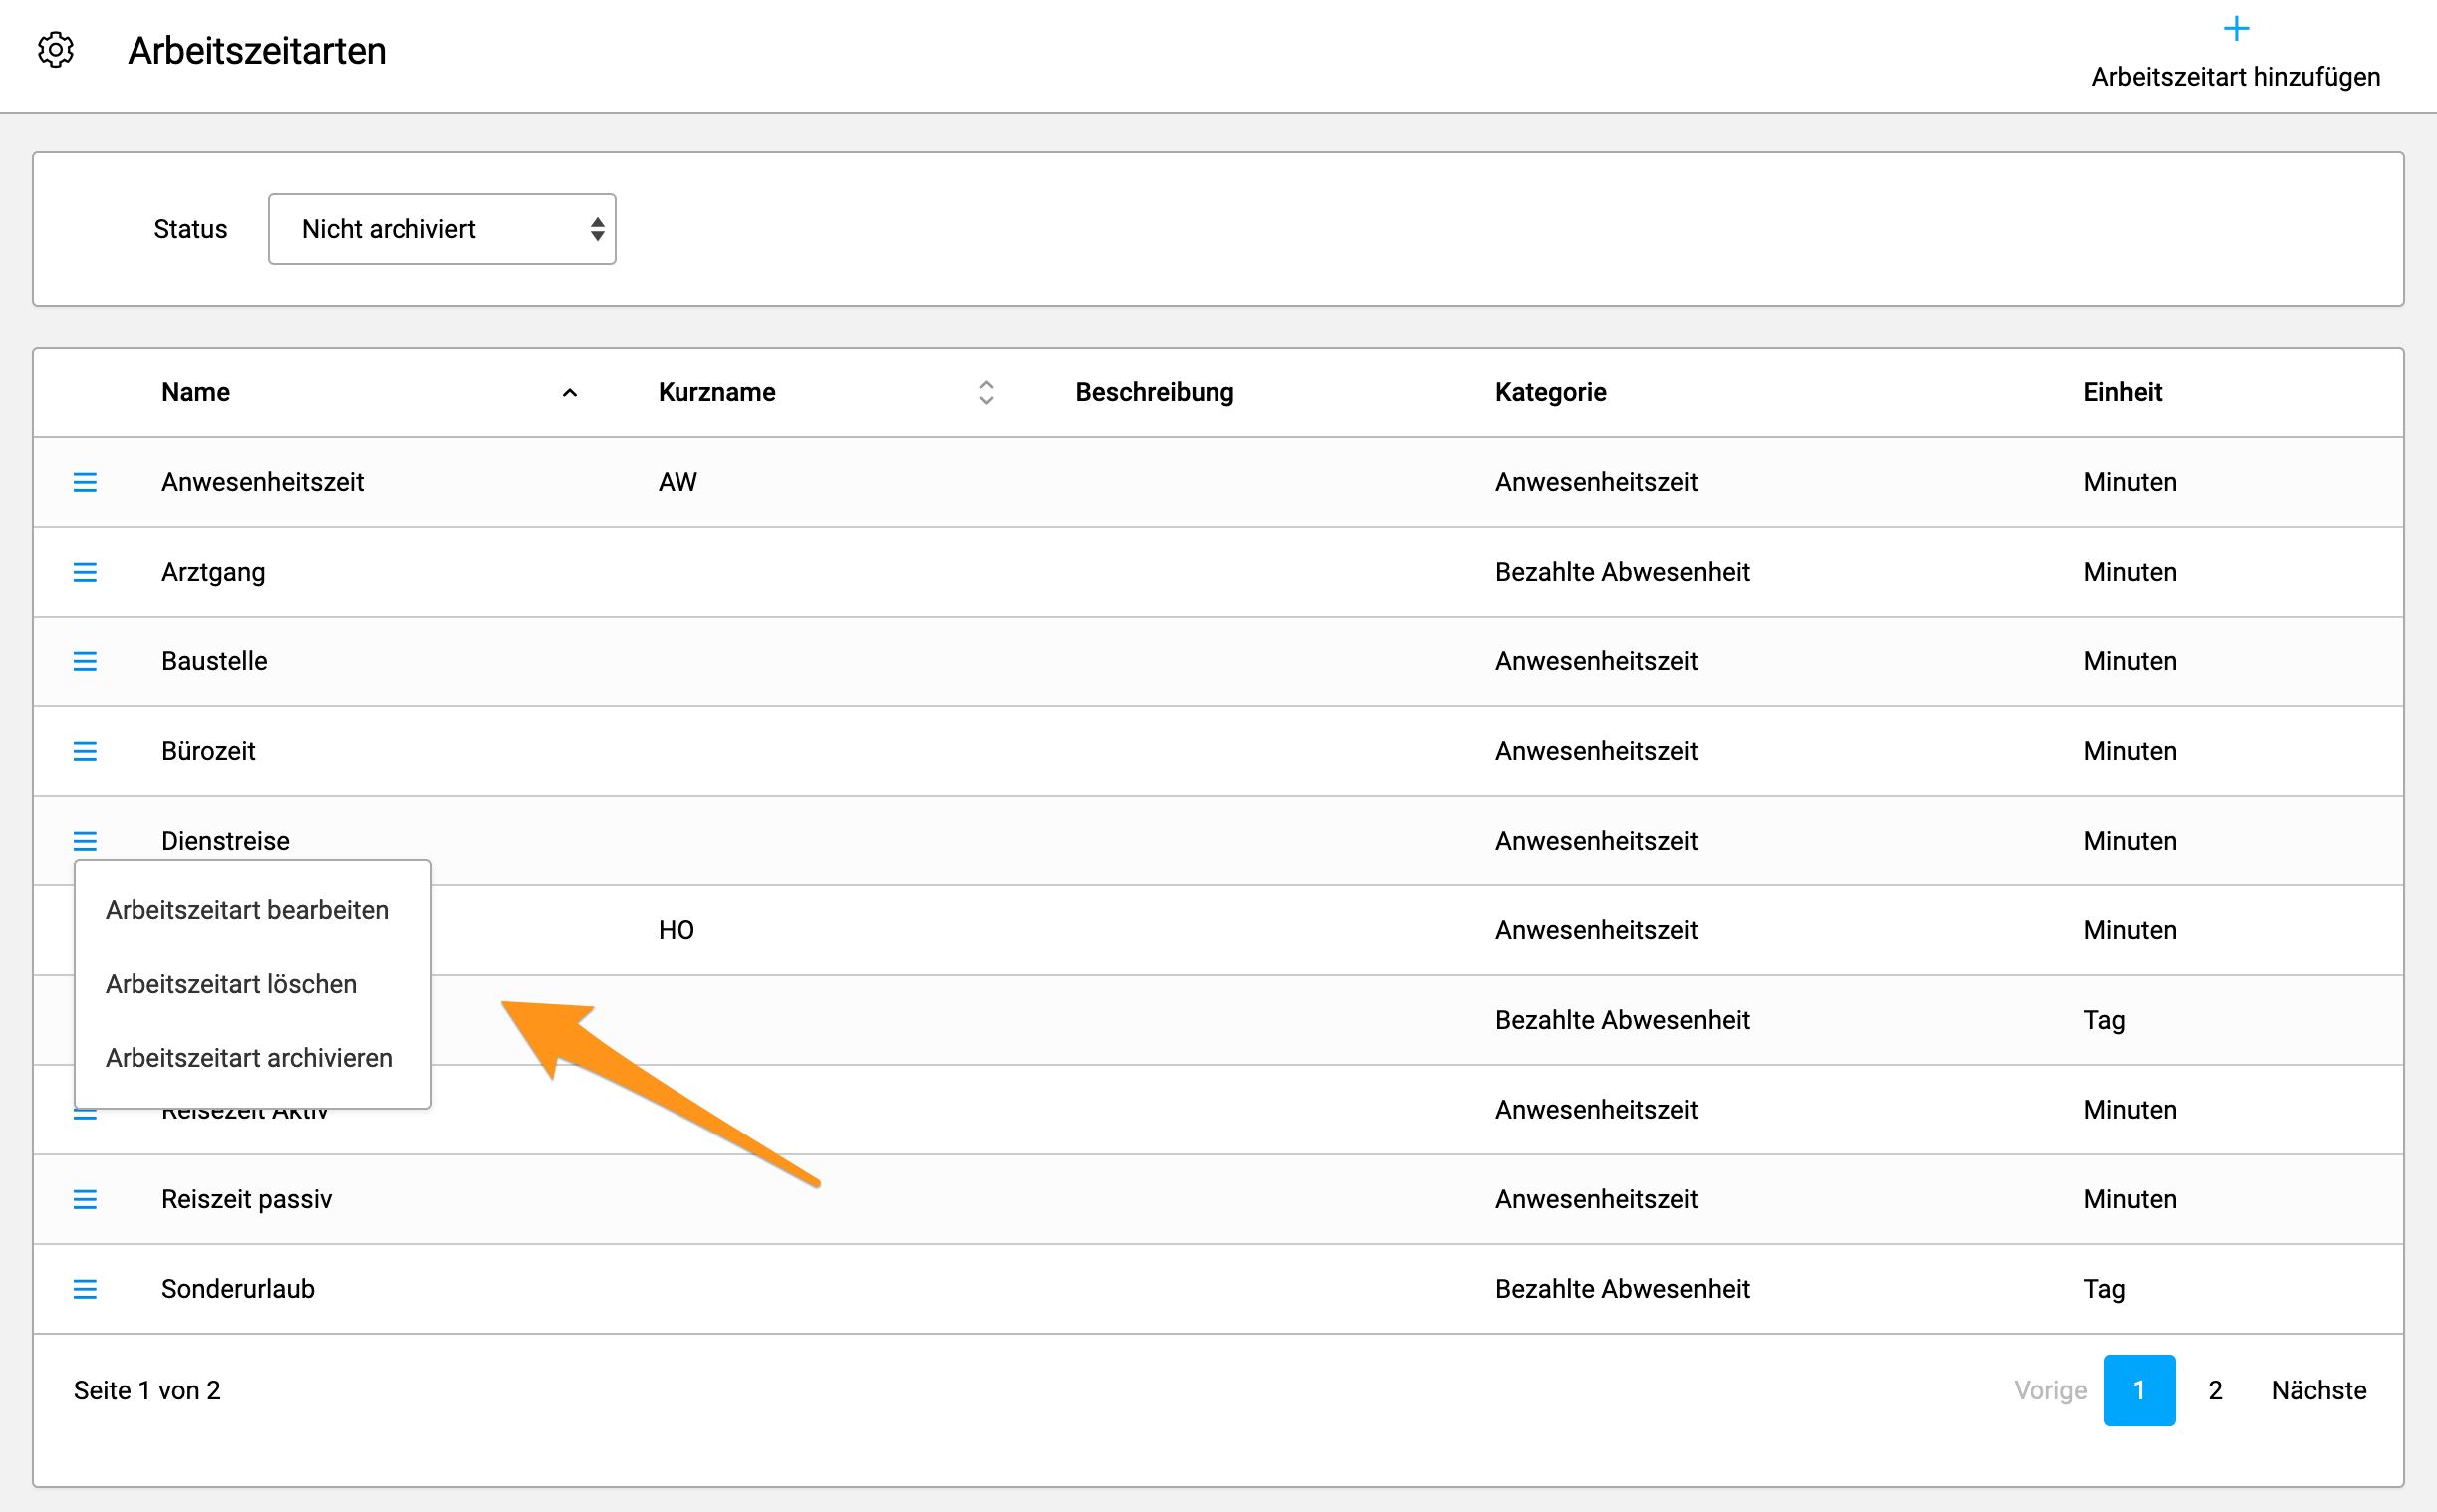Go to page 1 in pagination
The width and height of the screenshot is (2437, 1512).
click(2139, 1390)
